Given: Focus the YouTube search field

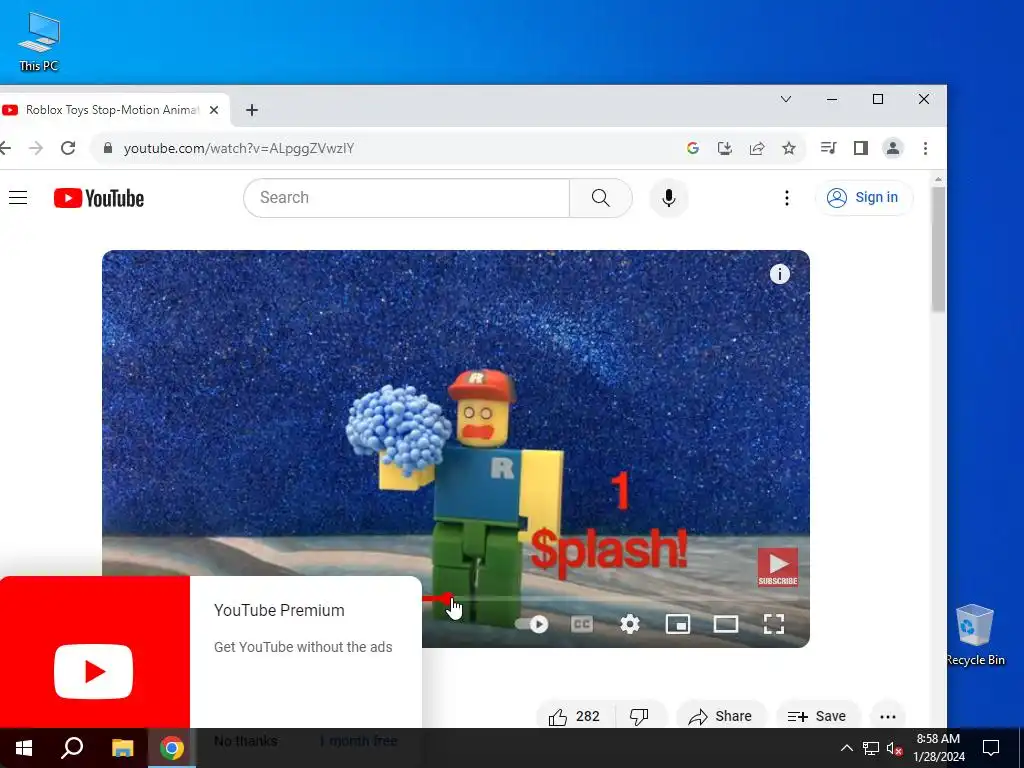Looking at the screenshot, I should click(406, 198).
